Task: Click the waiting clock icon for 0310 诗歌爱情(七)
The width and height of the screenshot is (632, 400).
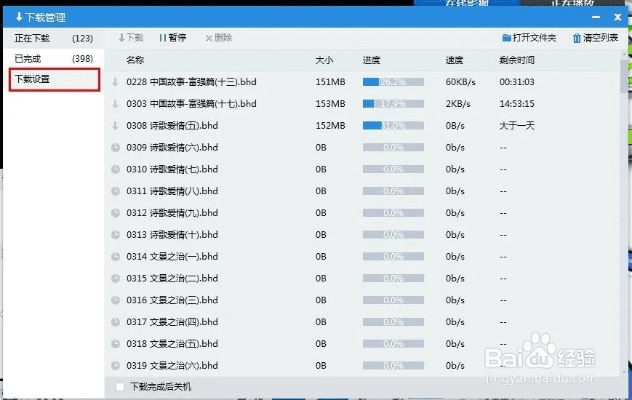Action: coord(116,169)
